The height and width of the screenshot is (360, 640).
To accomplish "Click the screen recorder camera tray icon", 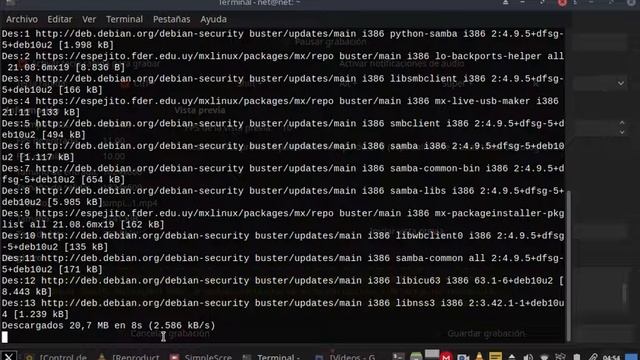I will click(x=463, y=357).
